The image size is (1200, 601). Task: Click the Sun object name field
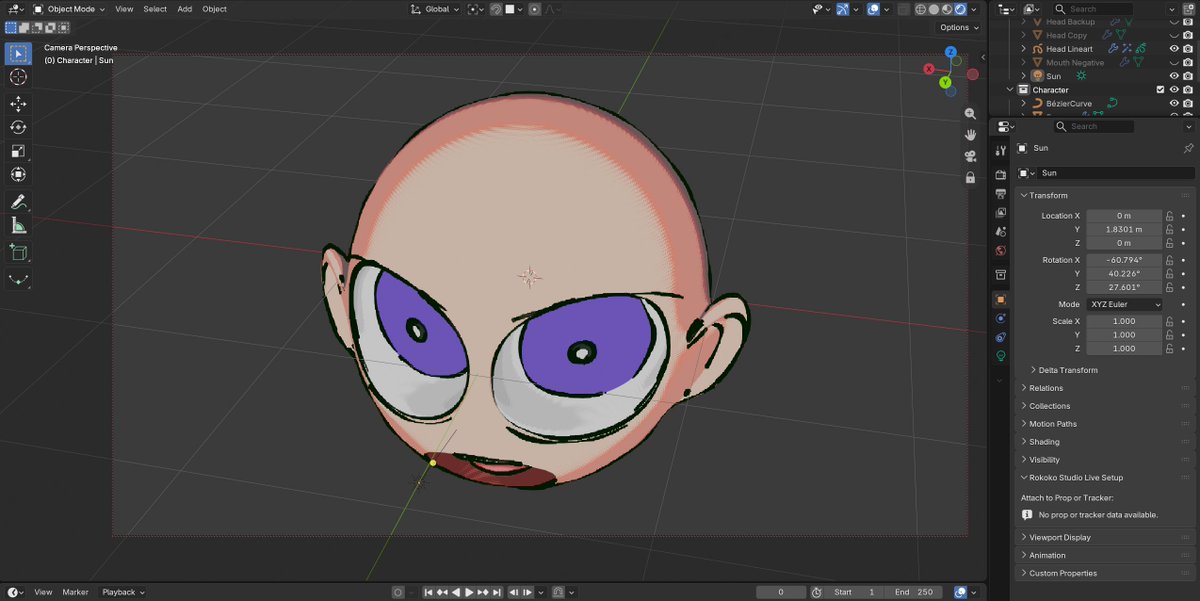point(1115,173)
